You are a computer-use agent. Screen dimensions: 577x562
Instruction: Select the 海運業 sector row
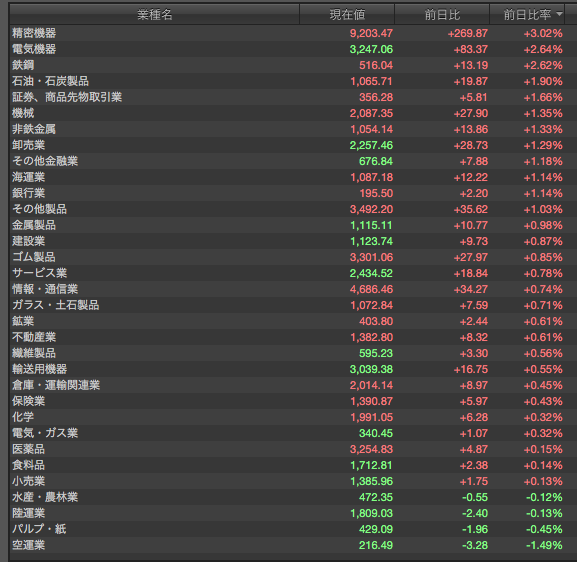pyautogui.click(x=293, y=177)
